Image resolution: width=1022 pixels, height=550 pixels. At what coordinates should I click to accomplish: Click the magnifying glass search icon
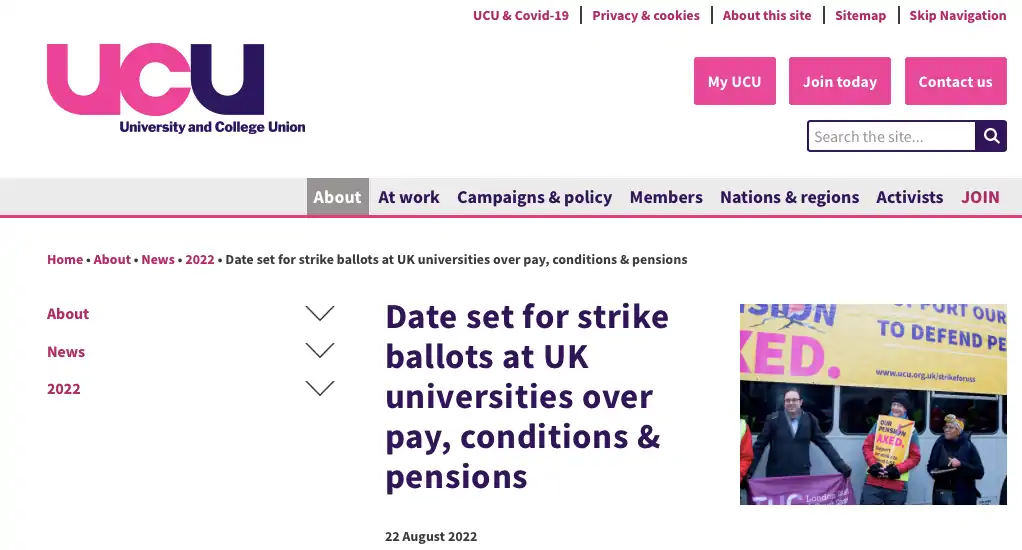tap(991, 136)
